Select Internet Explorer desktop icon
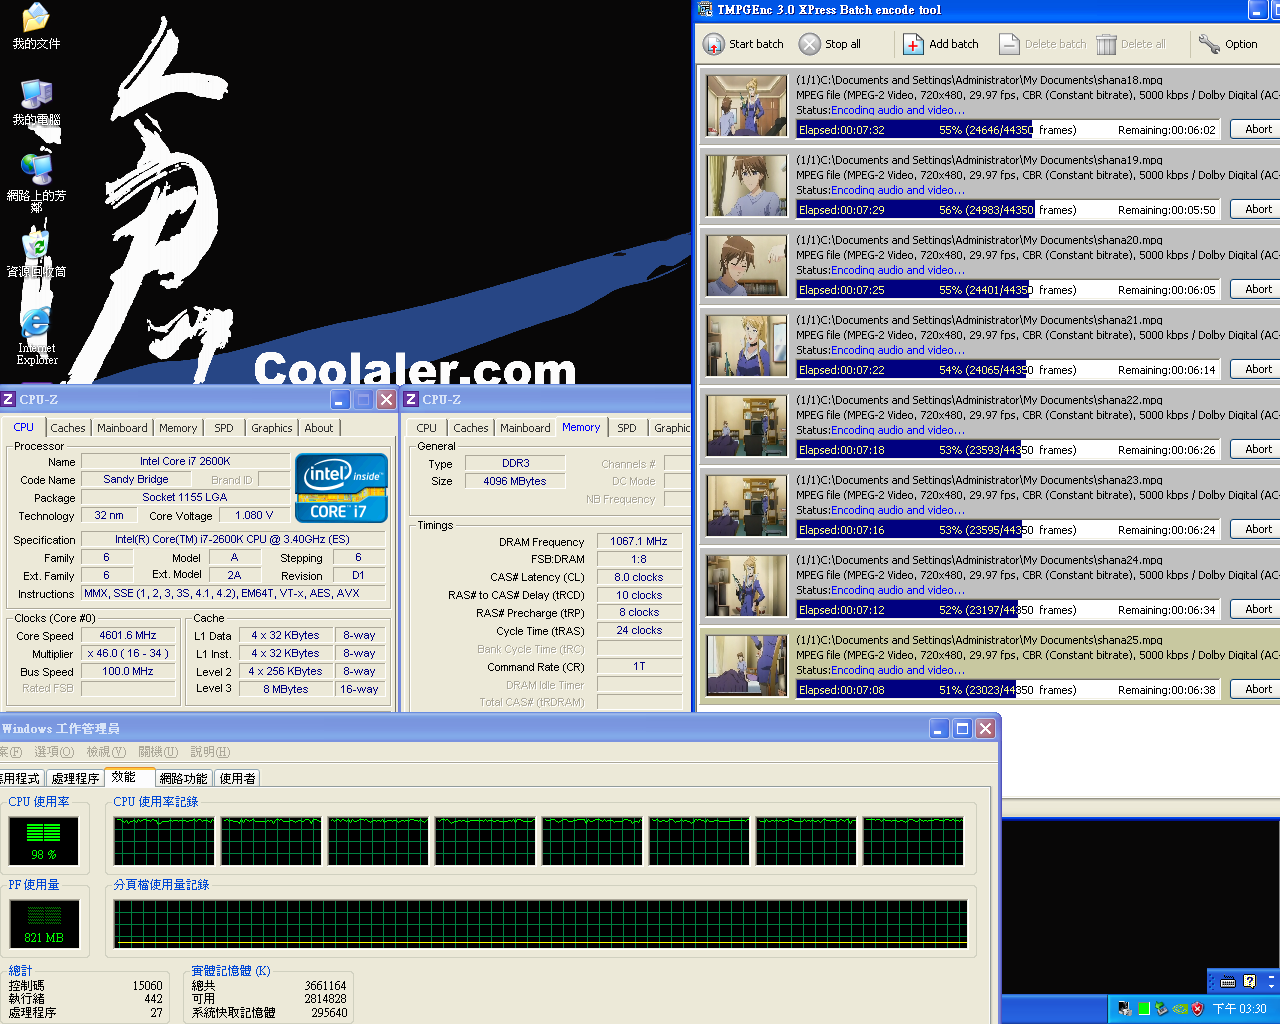The height and width of the screenshot is (1024, 1280). click(36, 336)
